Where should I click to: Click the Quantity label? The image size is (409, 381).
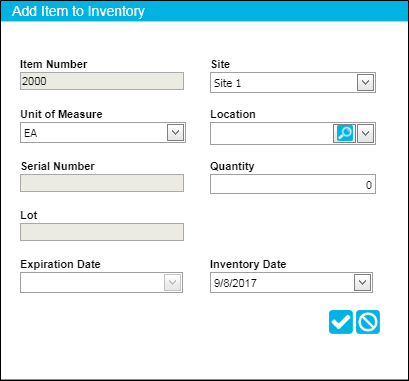[x=232, y=166]
